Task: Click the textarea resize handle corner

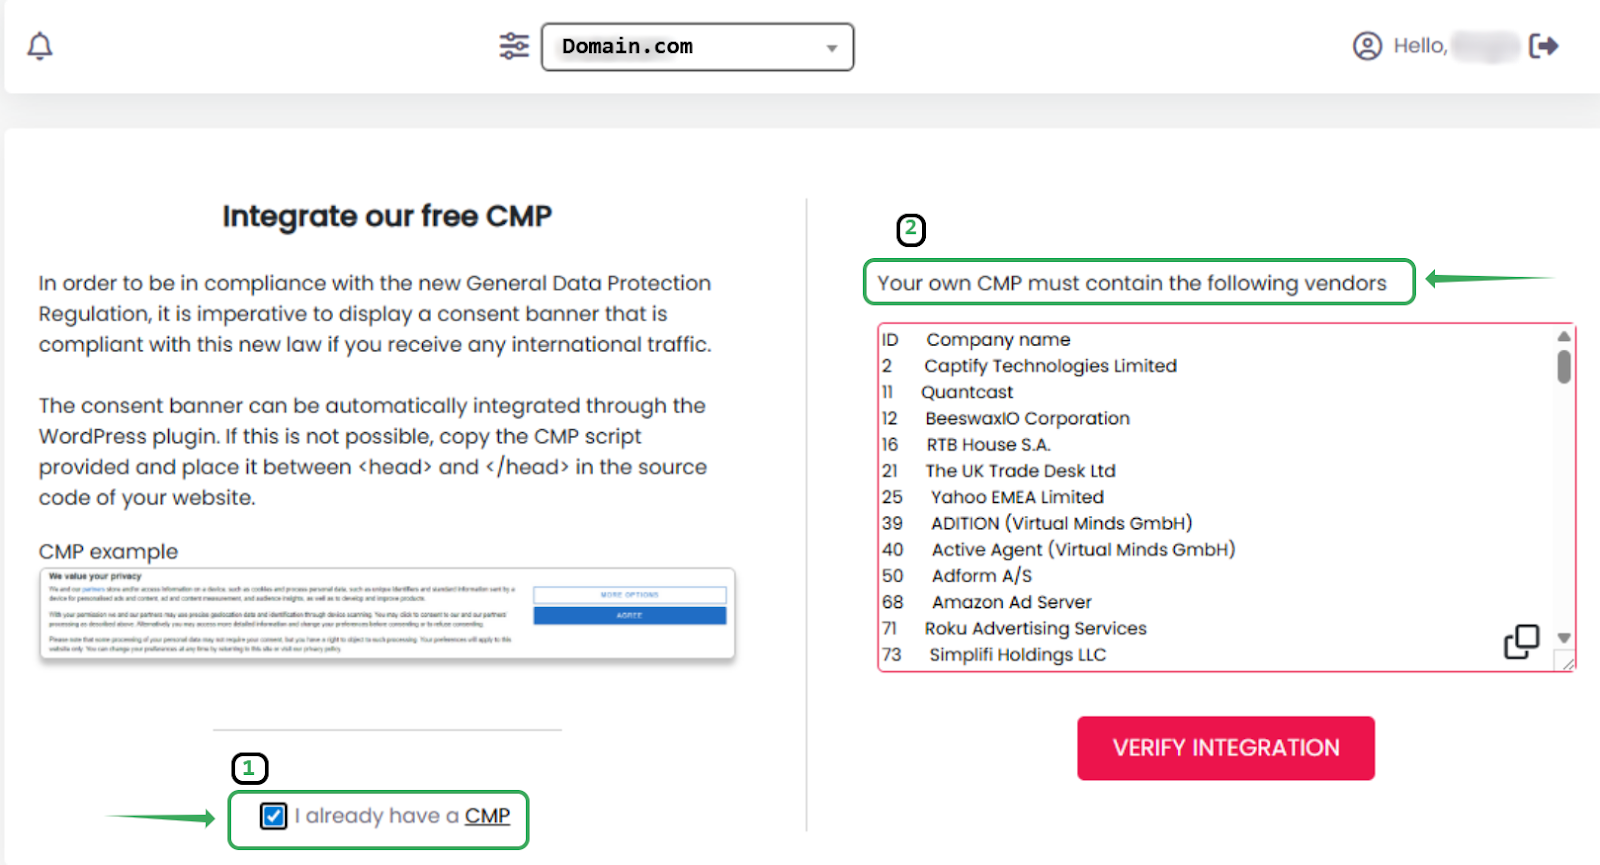Action: tap(1566, 663)
